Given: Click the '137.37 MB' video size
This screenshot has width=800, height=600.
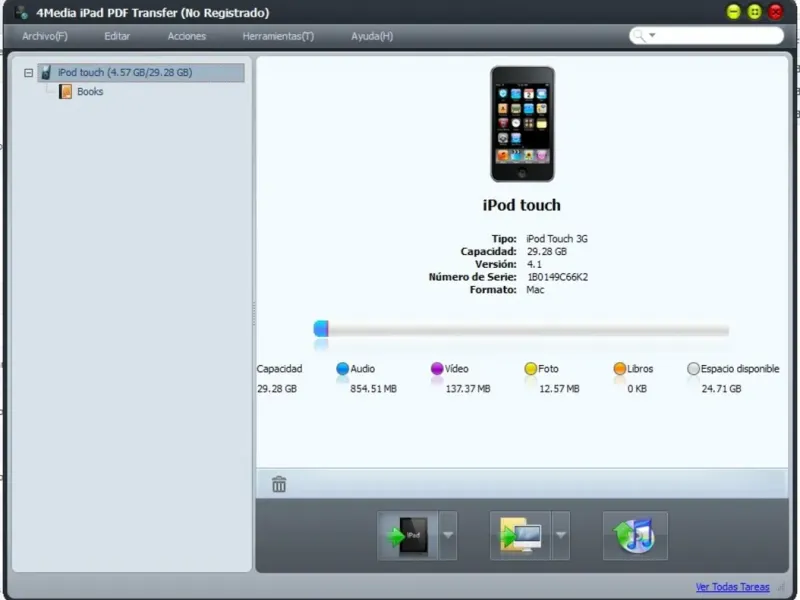Looking at the screenshot, I should (468, 389).
